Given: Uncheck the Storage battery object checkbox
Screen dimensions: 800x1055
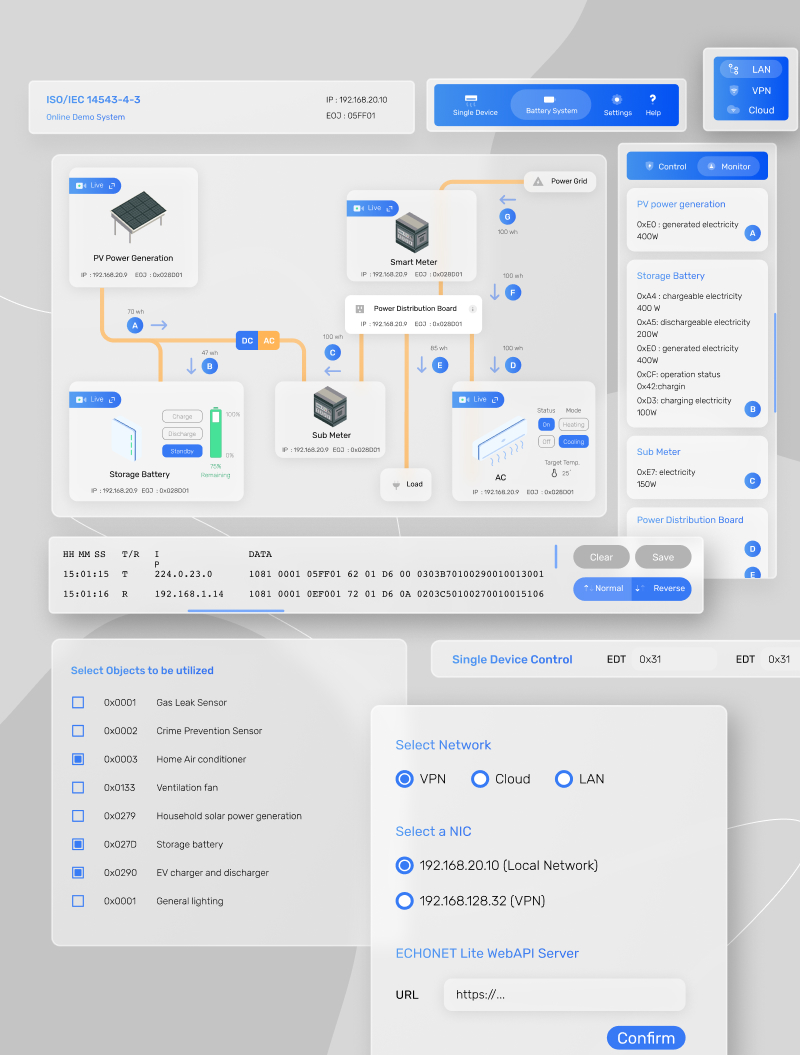Looking at the screenshot, I should 78,845.
